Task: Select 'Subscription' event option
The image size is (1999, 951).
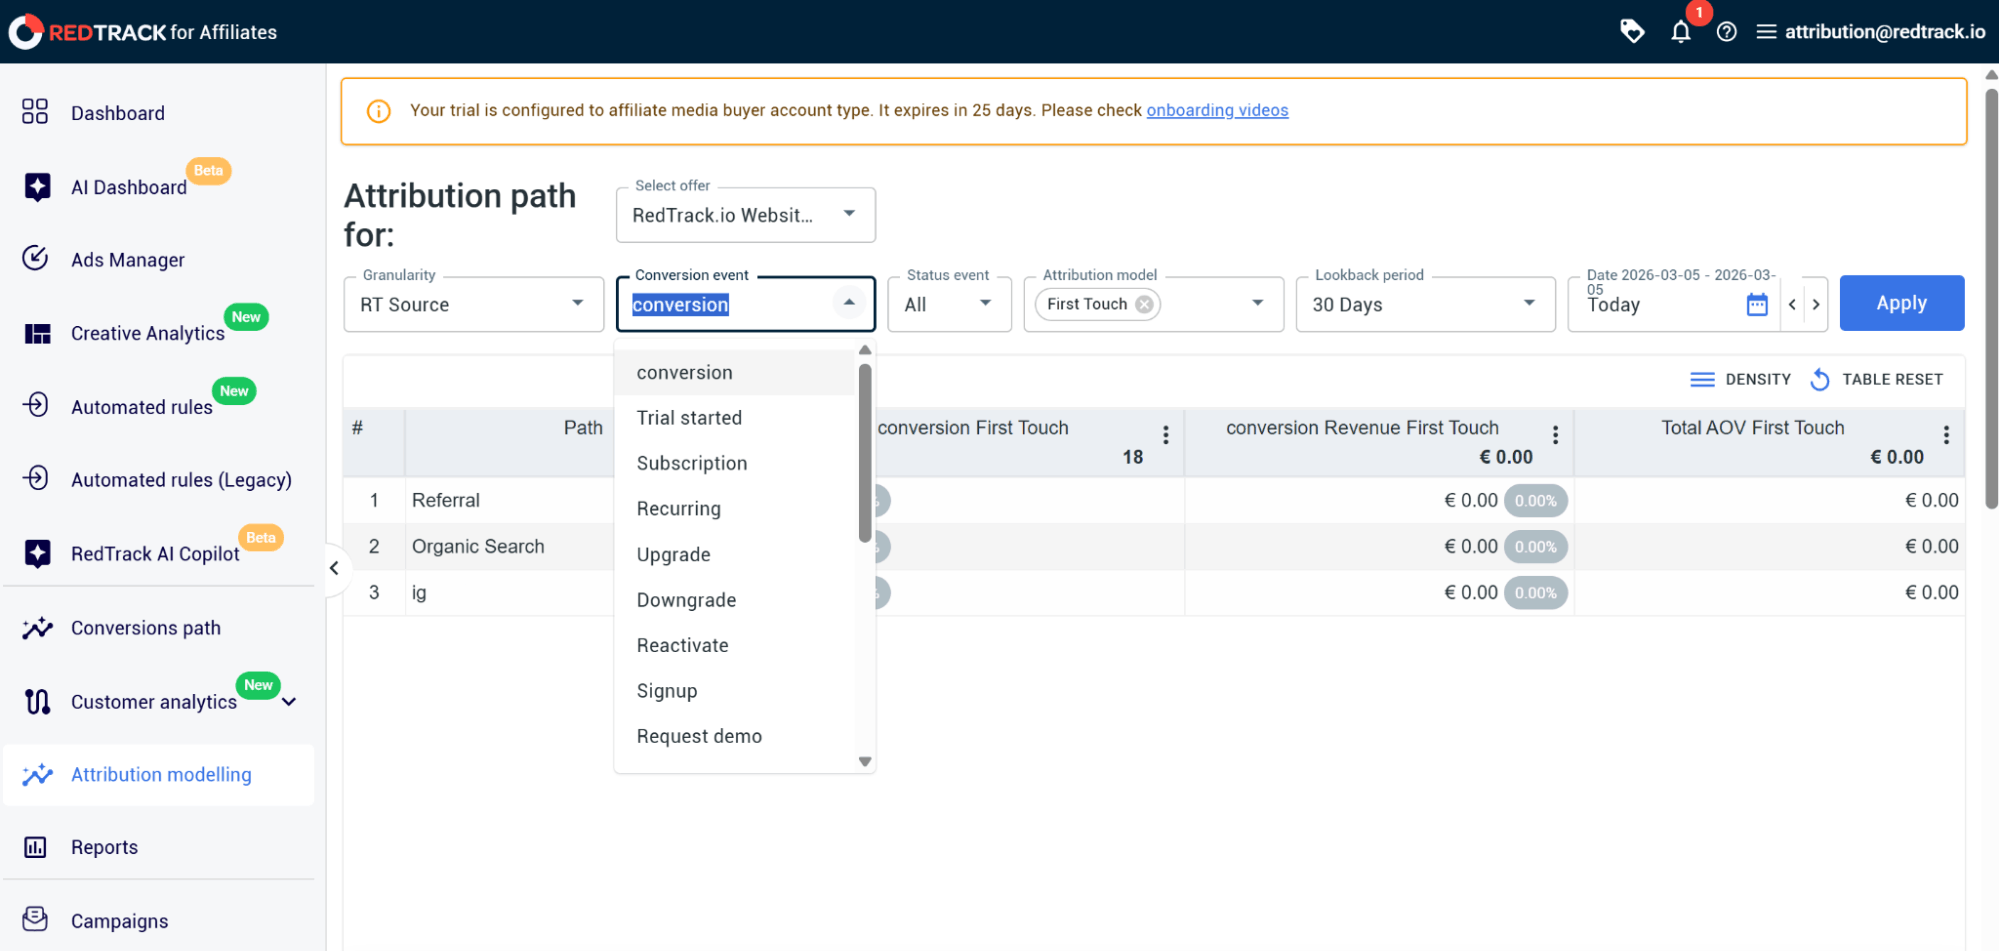Action: point(736,463)
